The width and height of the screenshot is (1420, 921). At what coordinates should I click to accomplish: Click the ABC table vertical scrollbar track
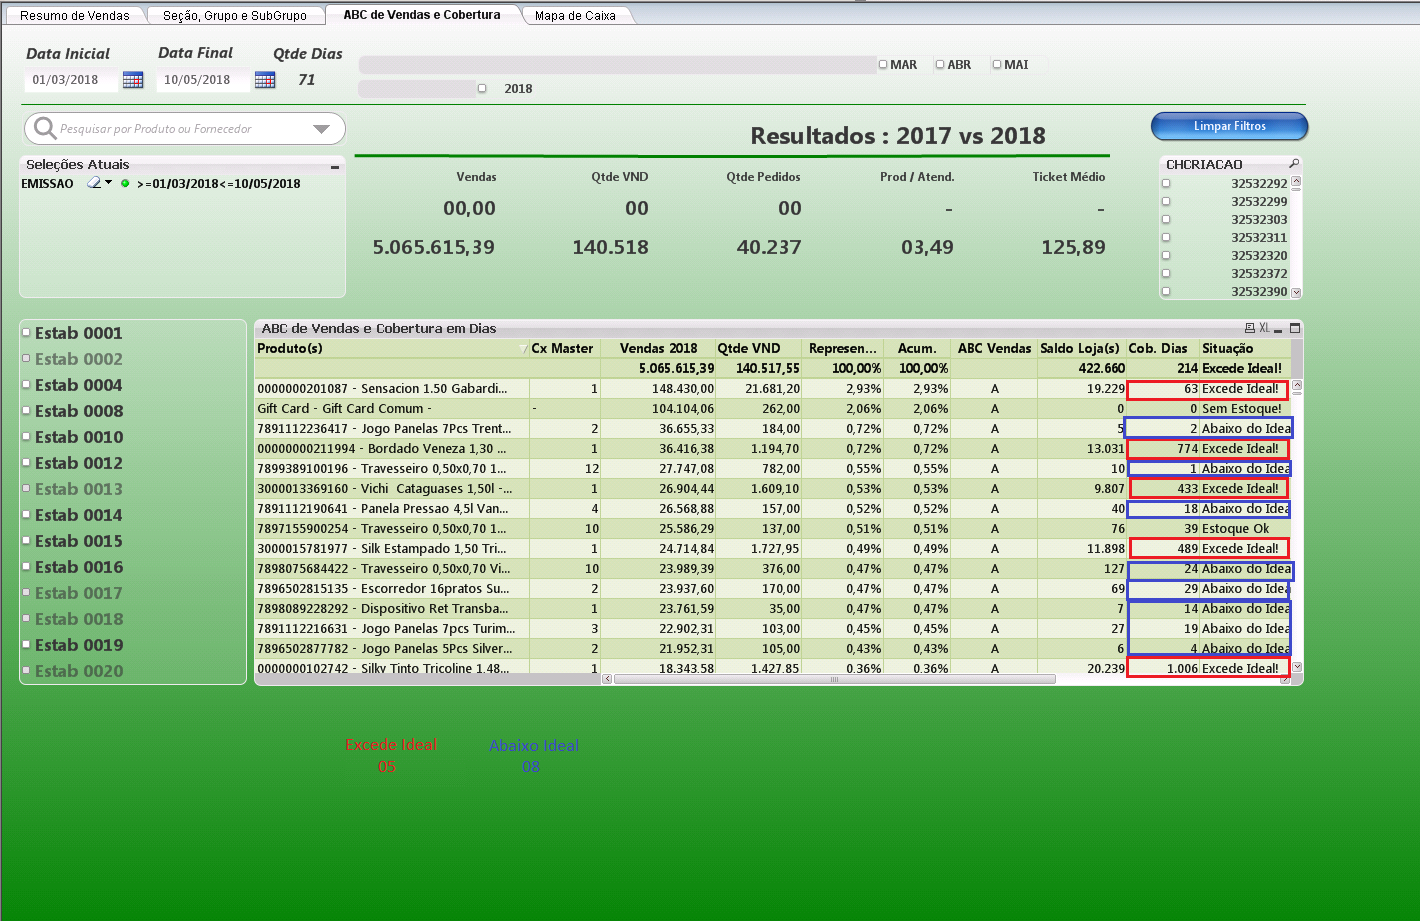[1297, 525]
